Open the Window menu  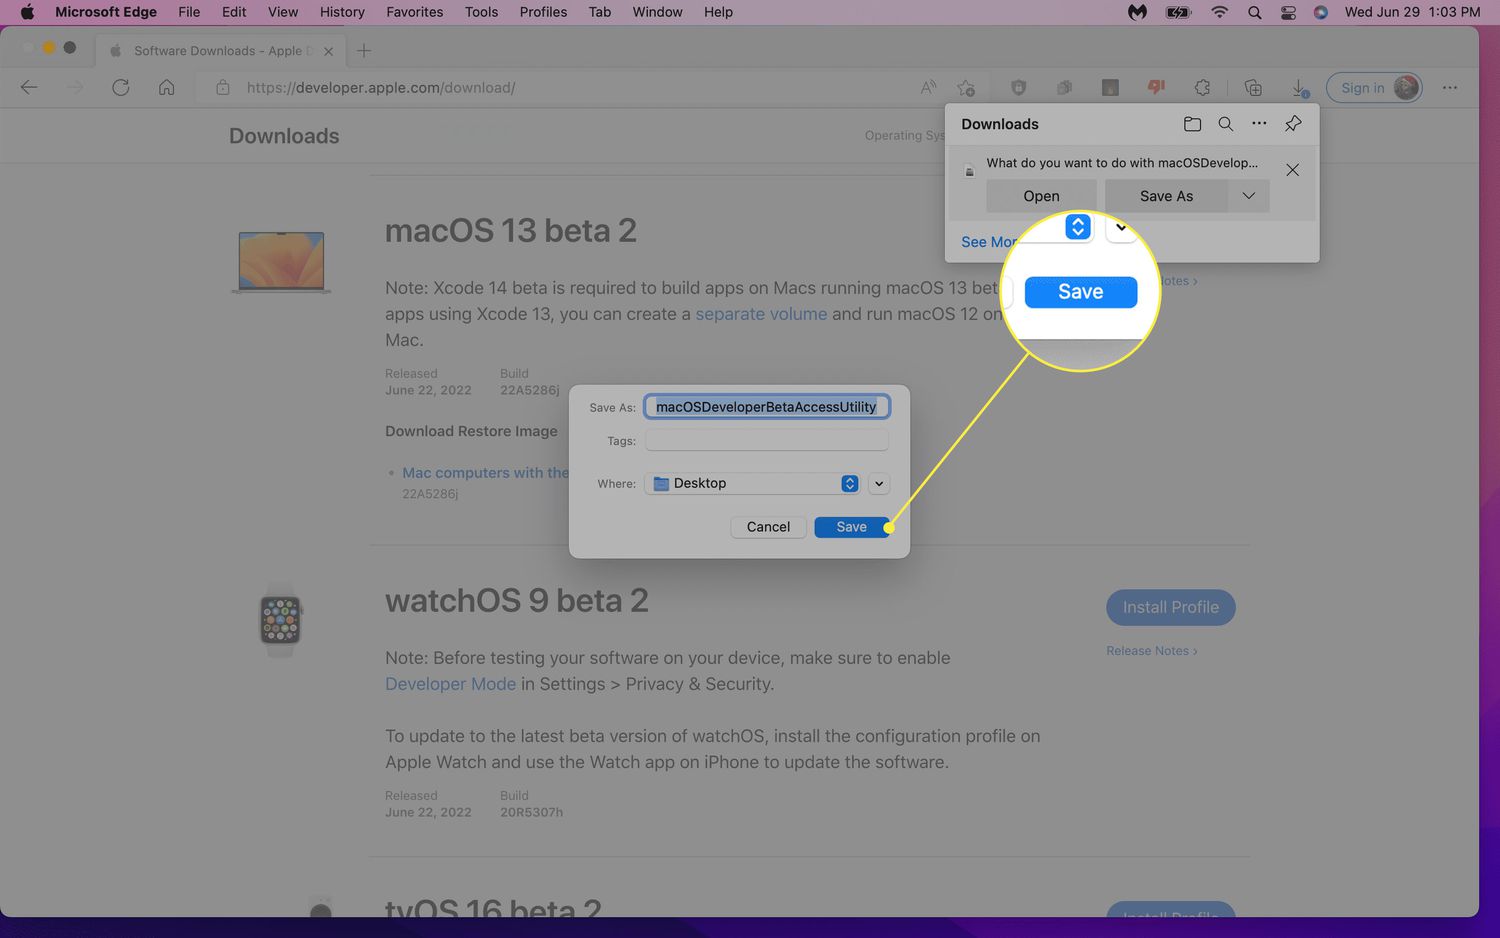click(657, 12)
